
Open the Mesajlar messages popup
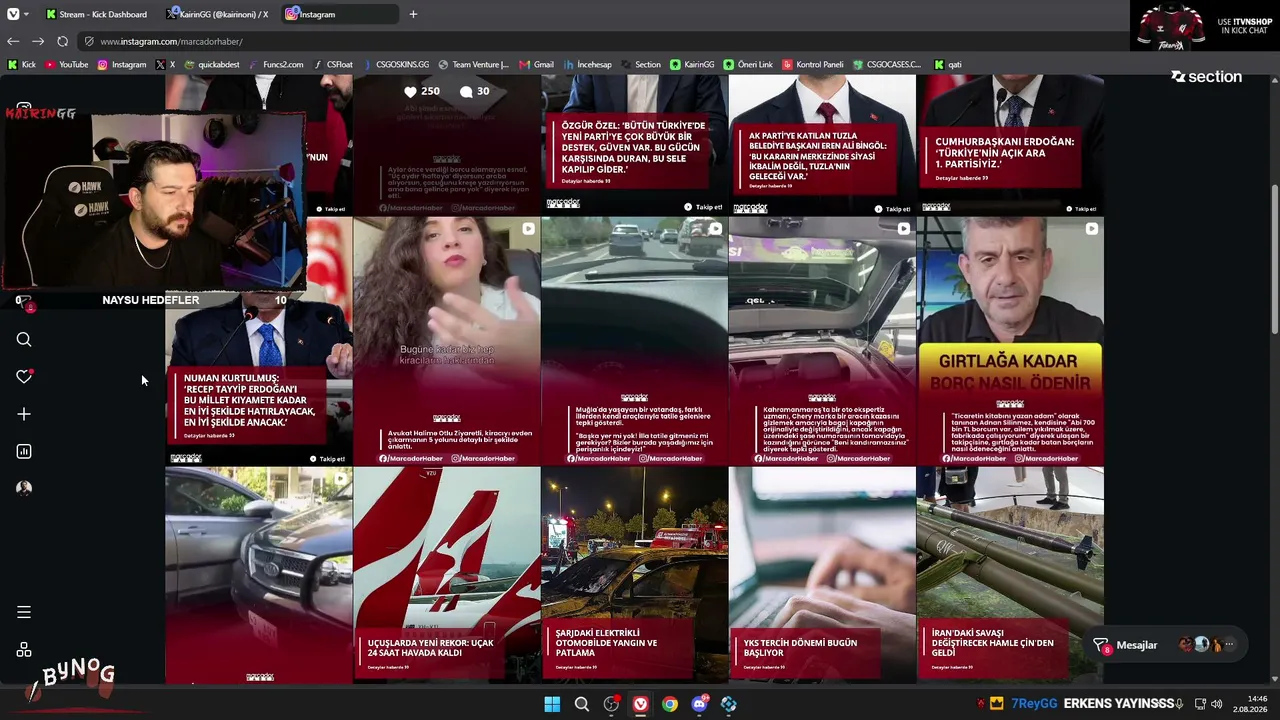[1164, 645]
